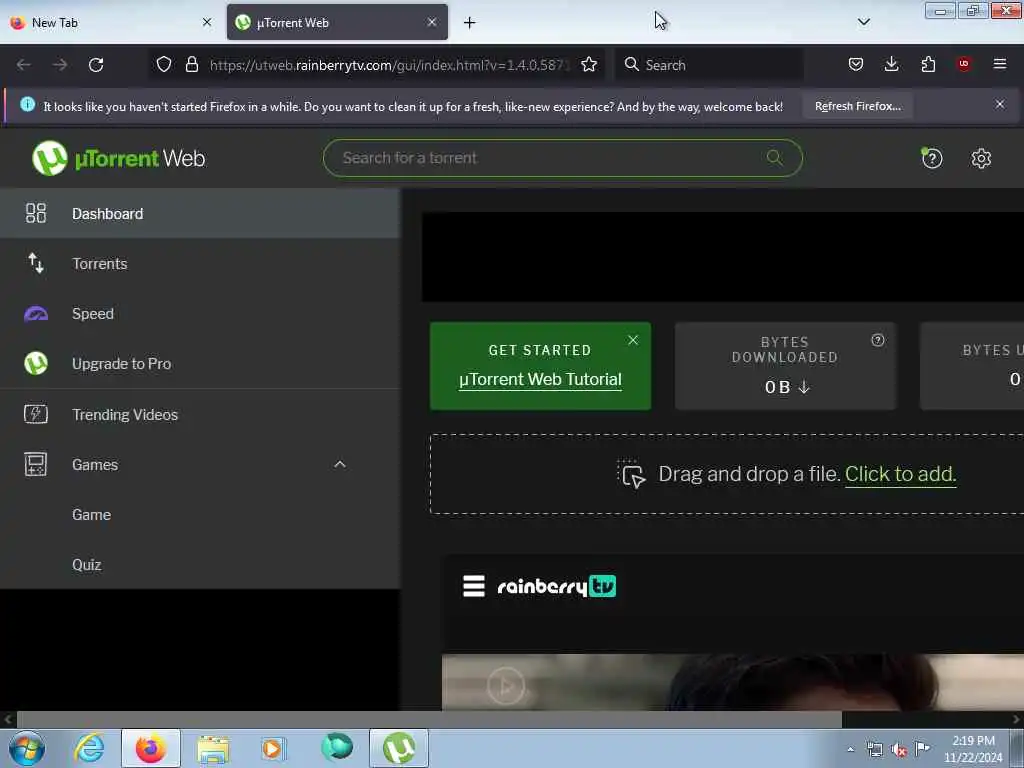This screenshot has height=768, width=1024.
Task: Open the Firefox application menu
Action: [999, 64]
